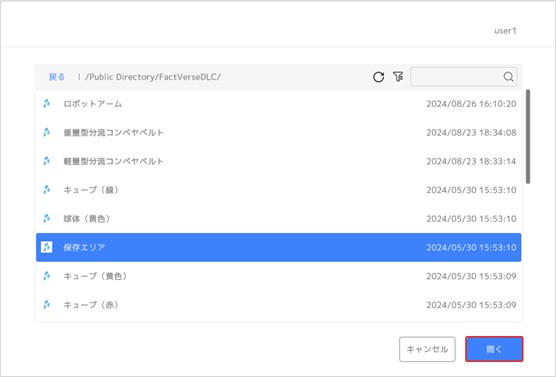Click the icon beside キューブ（赤）

46,305
